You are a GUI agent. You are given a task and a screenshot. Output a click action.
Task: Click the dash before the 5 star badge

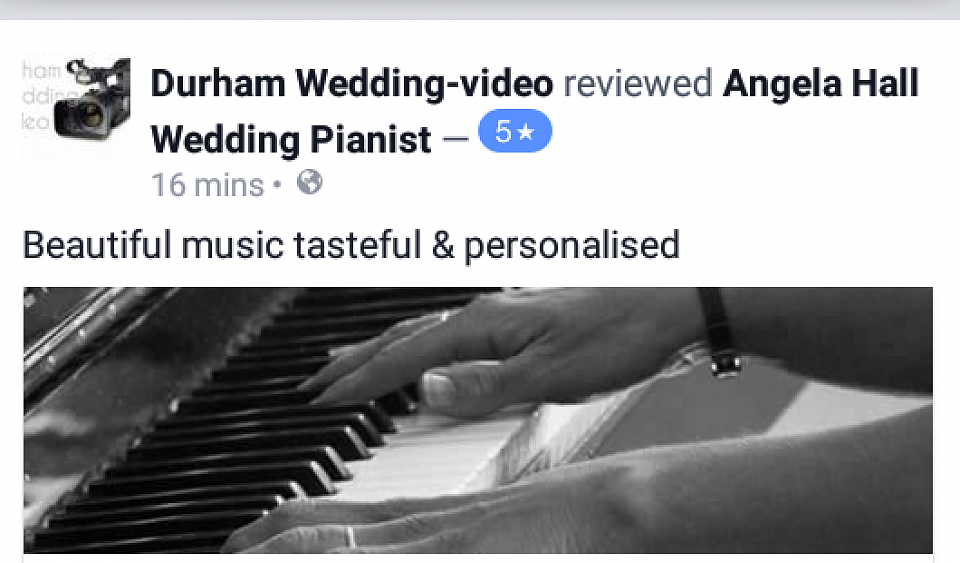tap(455, 139)
